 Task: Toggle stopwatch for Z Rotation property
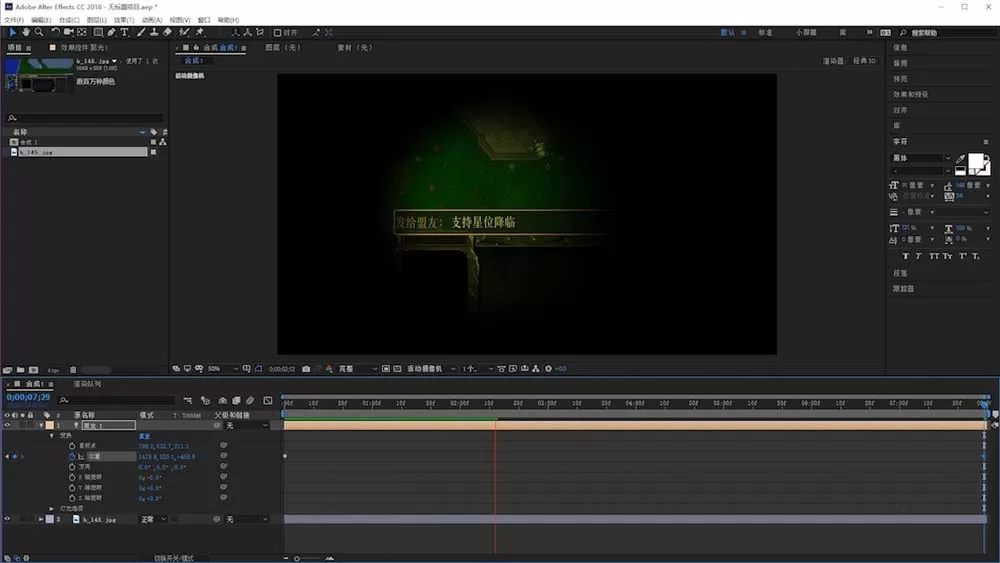[72, 498]
